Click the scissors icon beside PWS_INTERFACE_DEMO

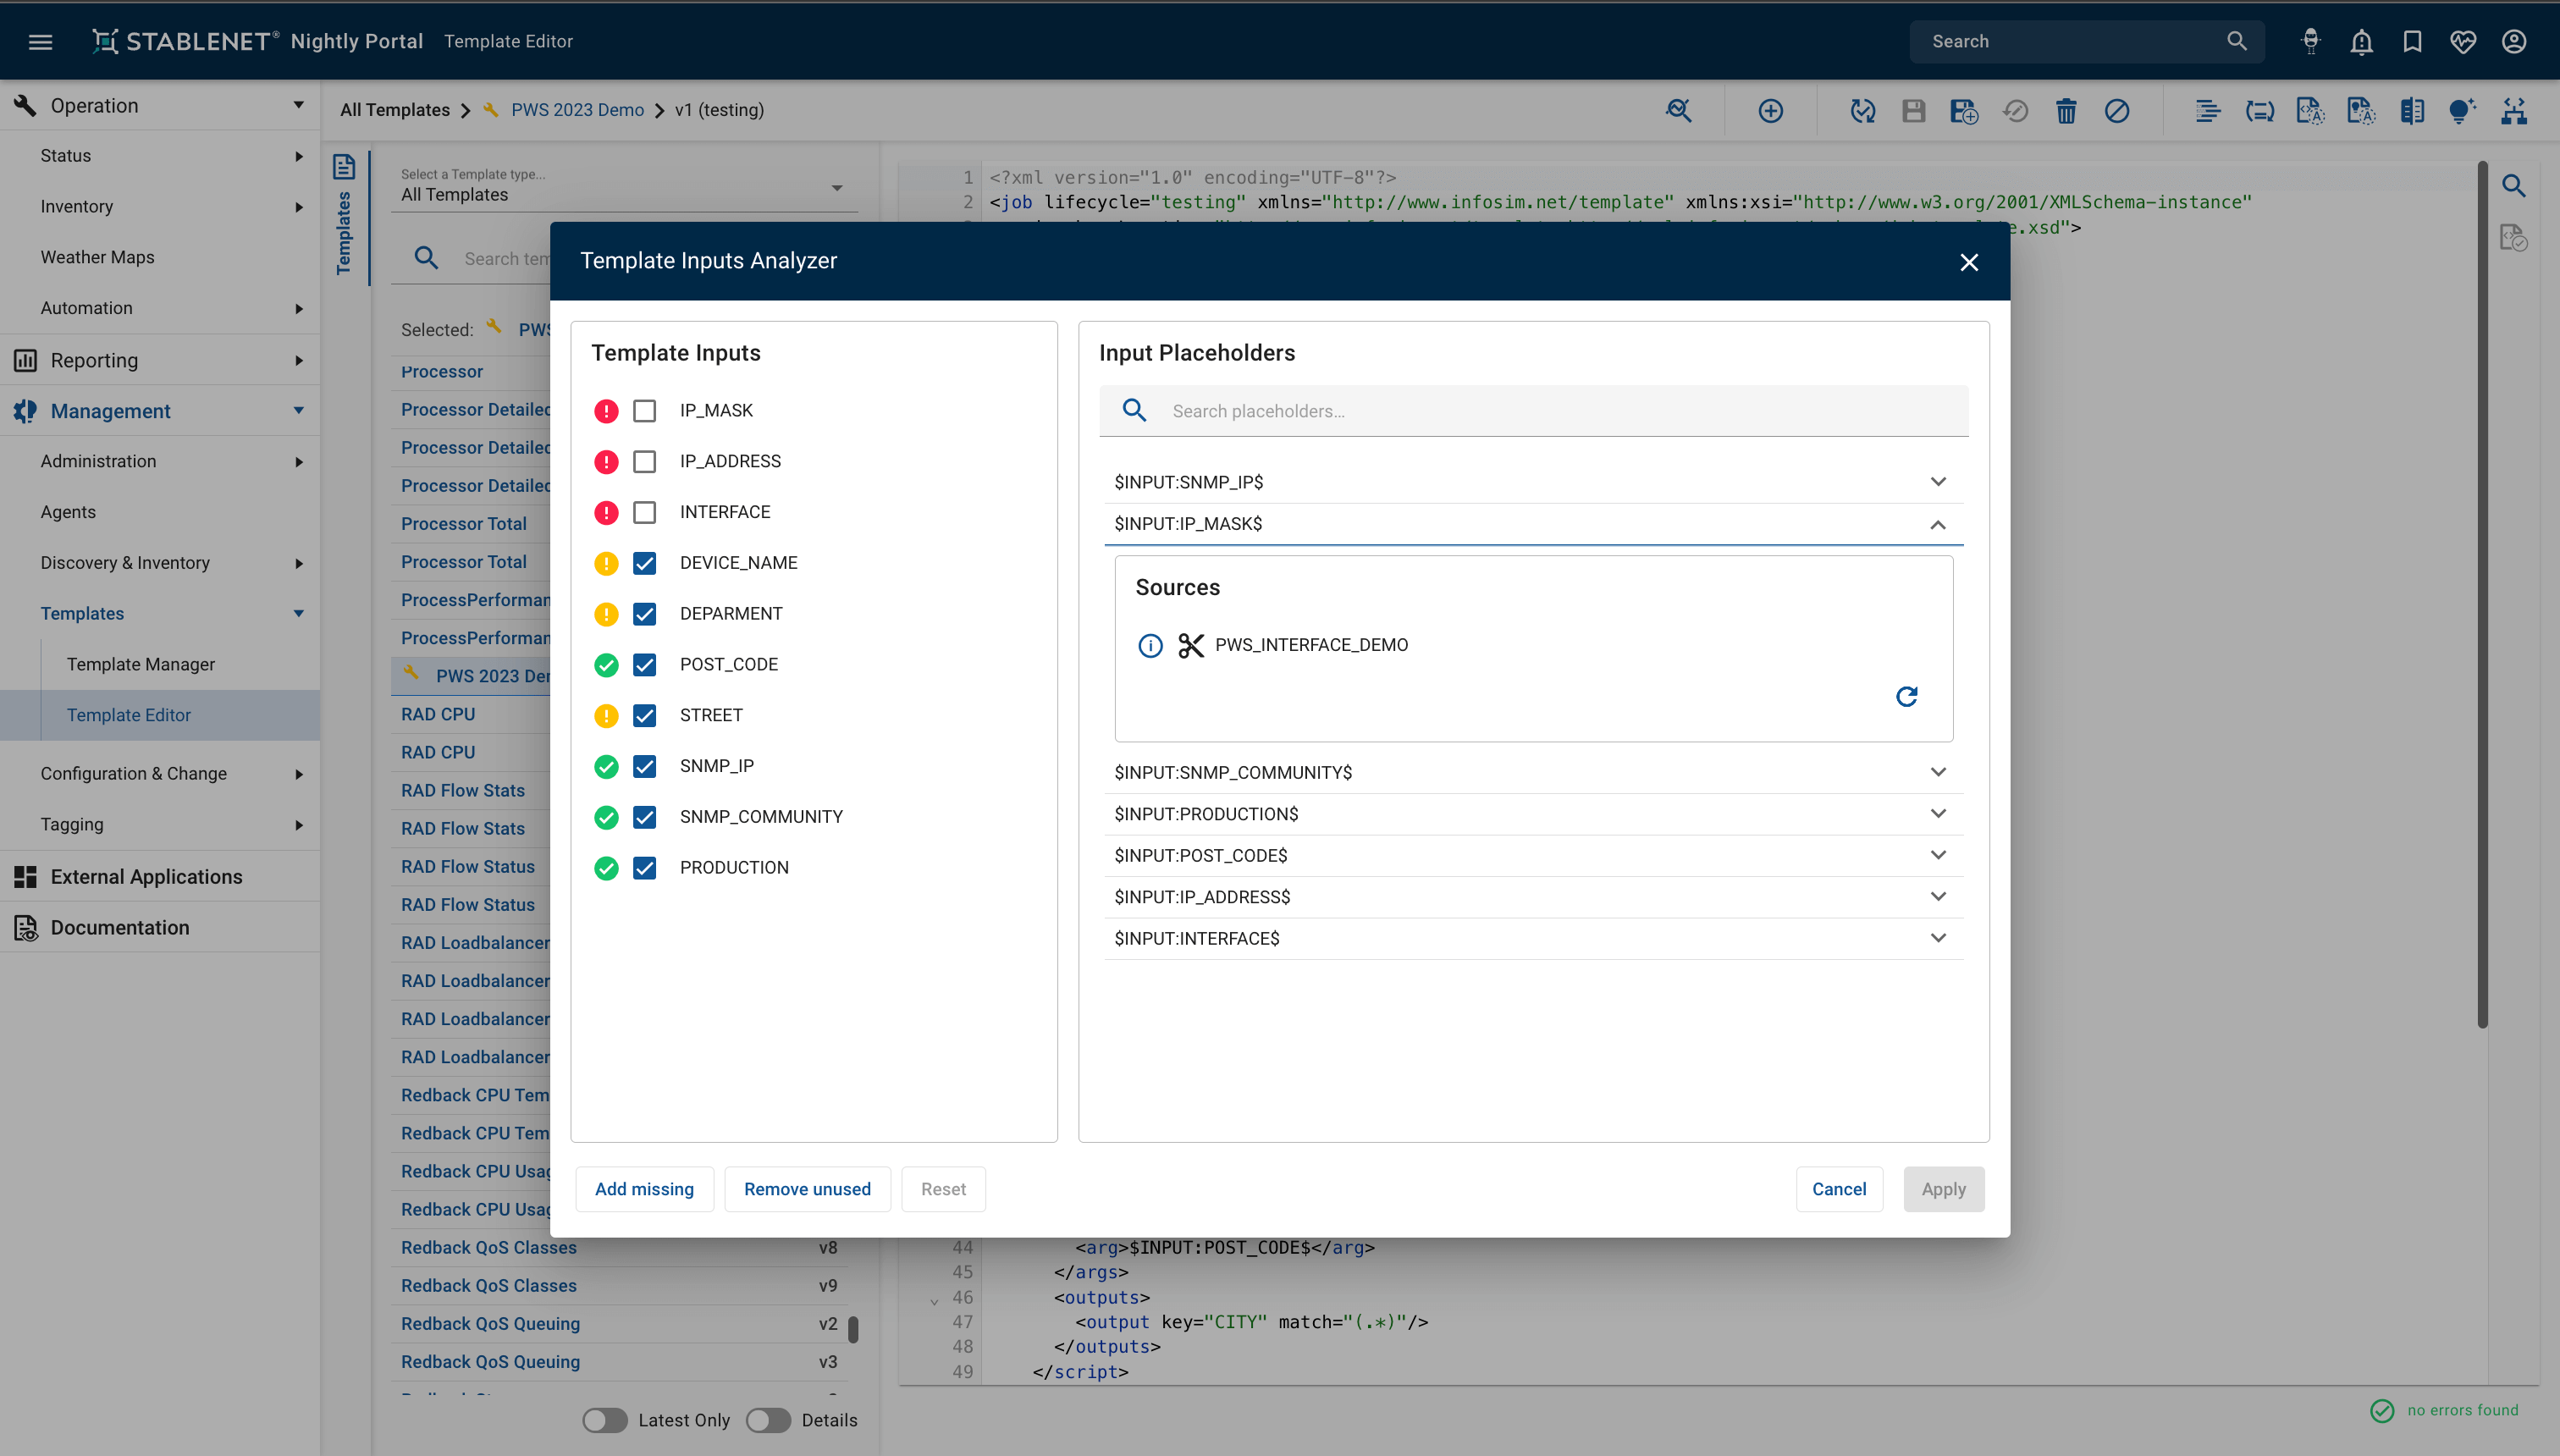click(x=1190, y=645)
